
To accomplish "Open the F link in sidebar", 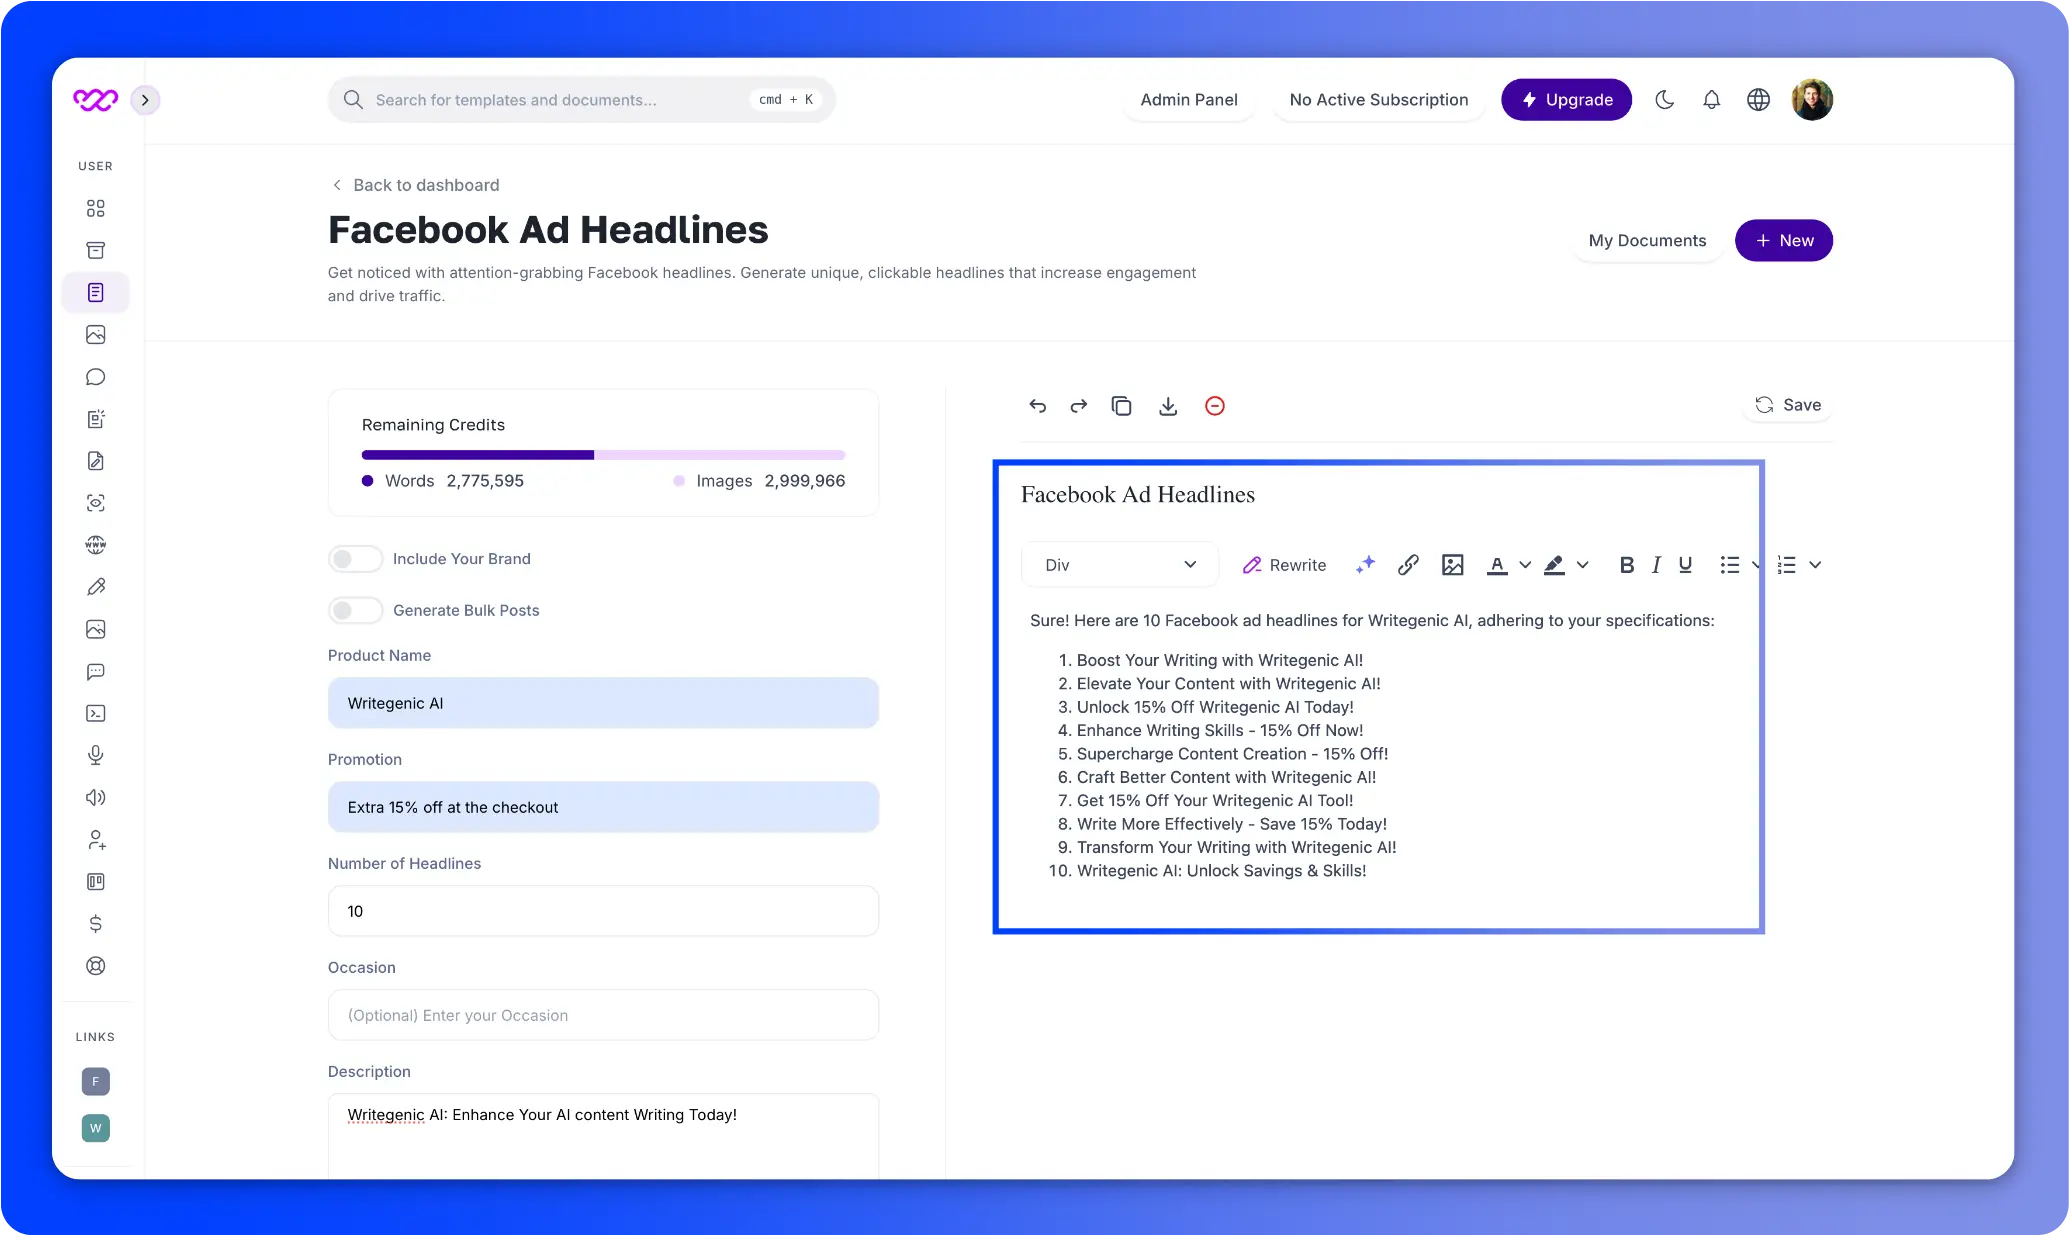I will pos(95,1081).
